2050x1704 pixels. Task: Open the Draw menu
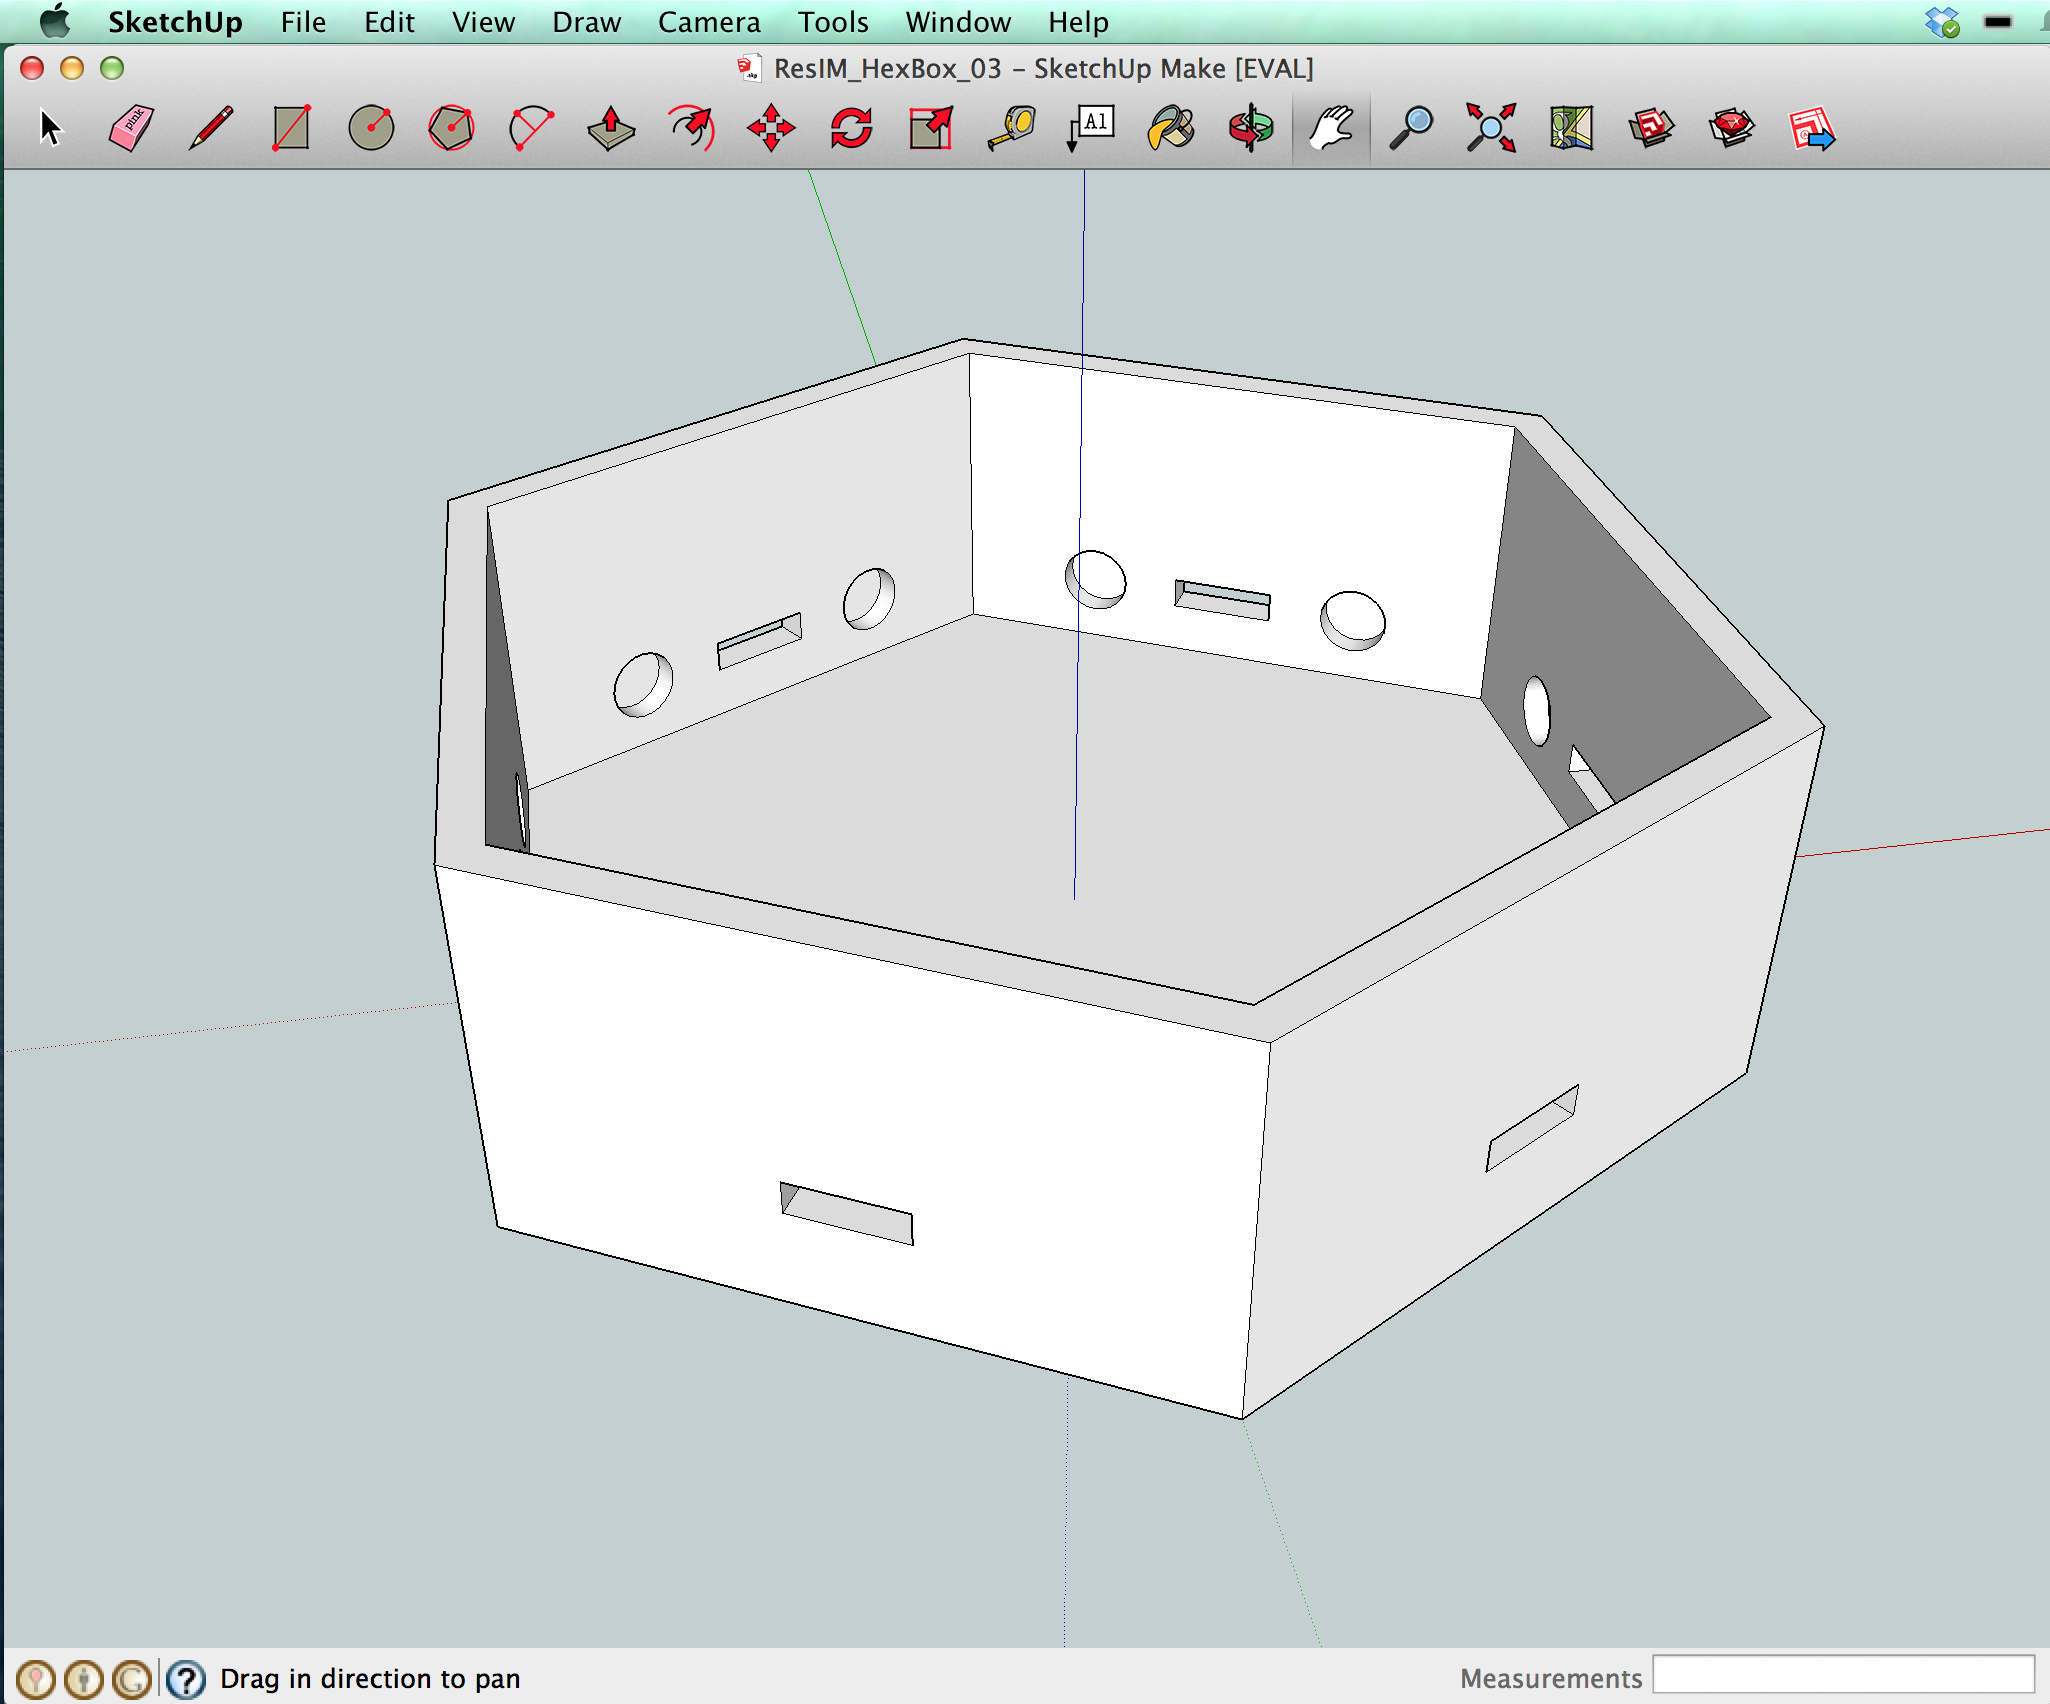586,22
